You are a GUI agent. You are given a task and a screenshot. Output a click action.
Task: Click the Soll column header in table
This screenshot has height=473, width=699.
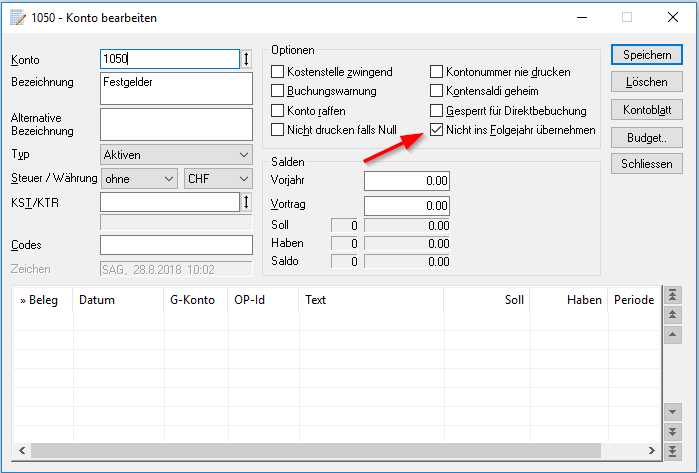pos(487,300)
